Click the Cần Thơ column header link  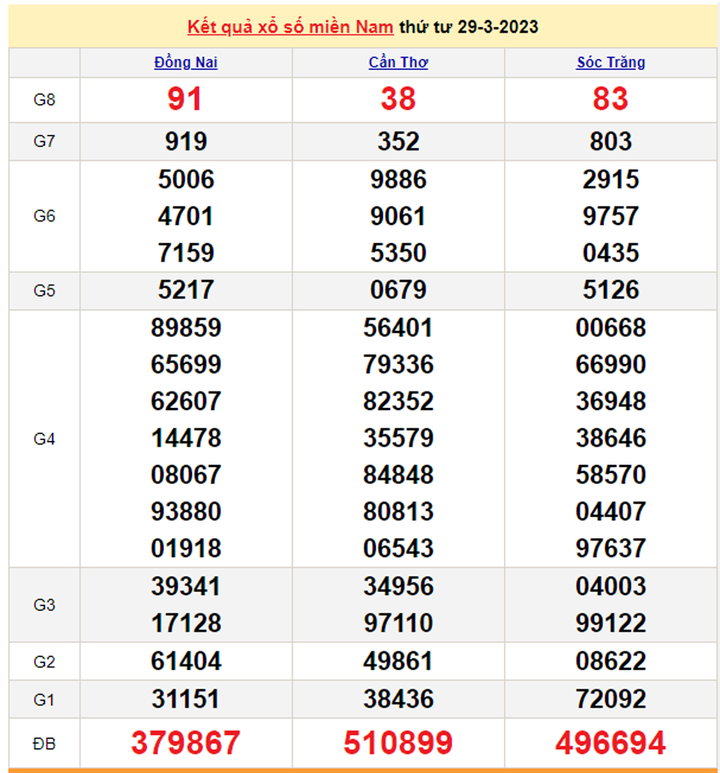pos(398,62)
